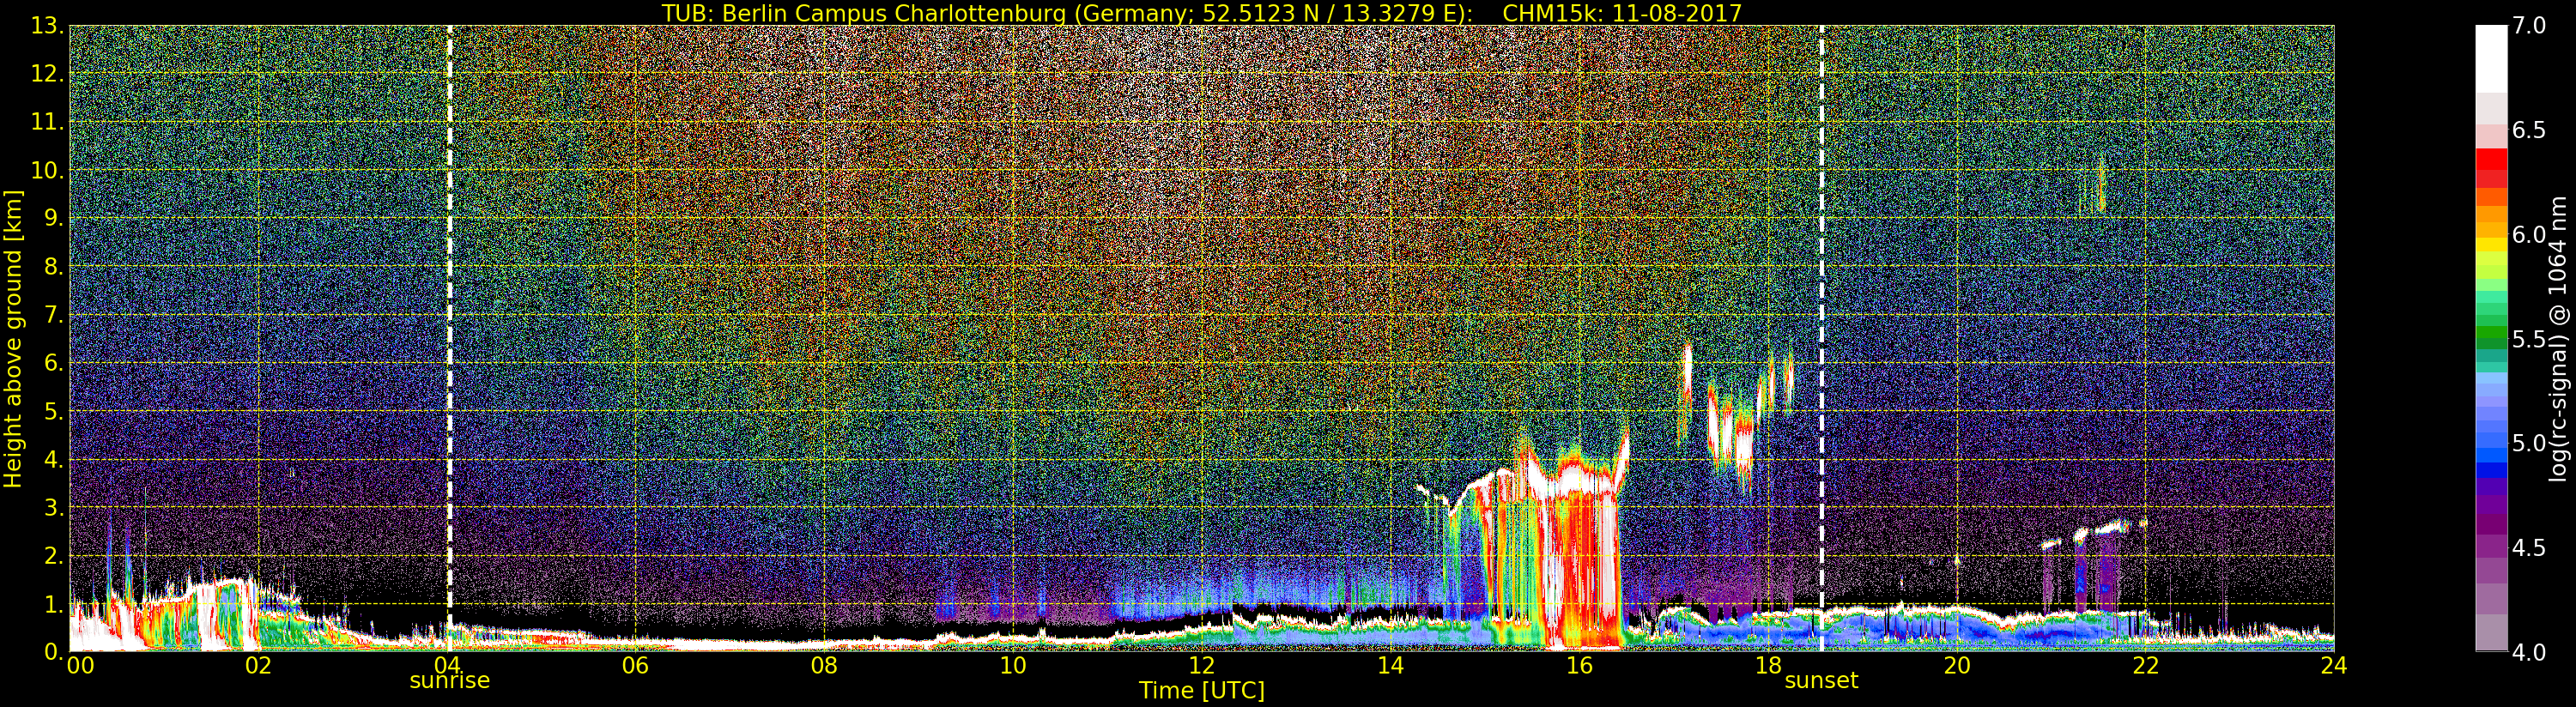Click the sunset label below the time axis
Screen dimensions: 2576x707
(1821, 681)
